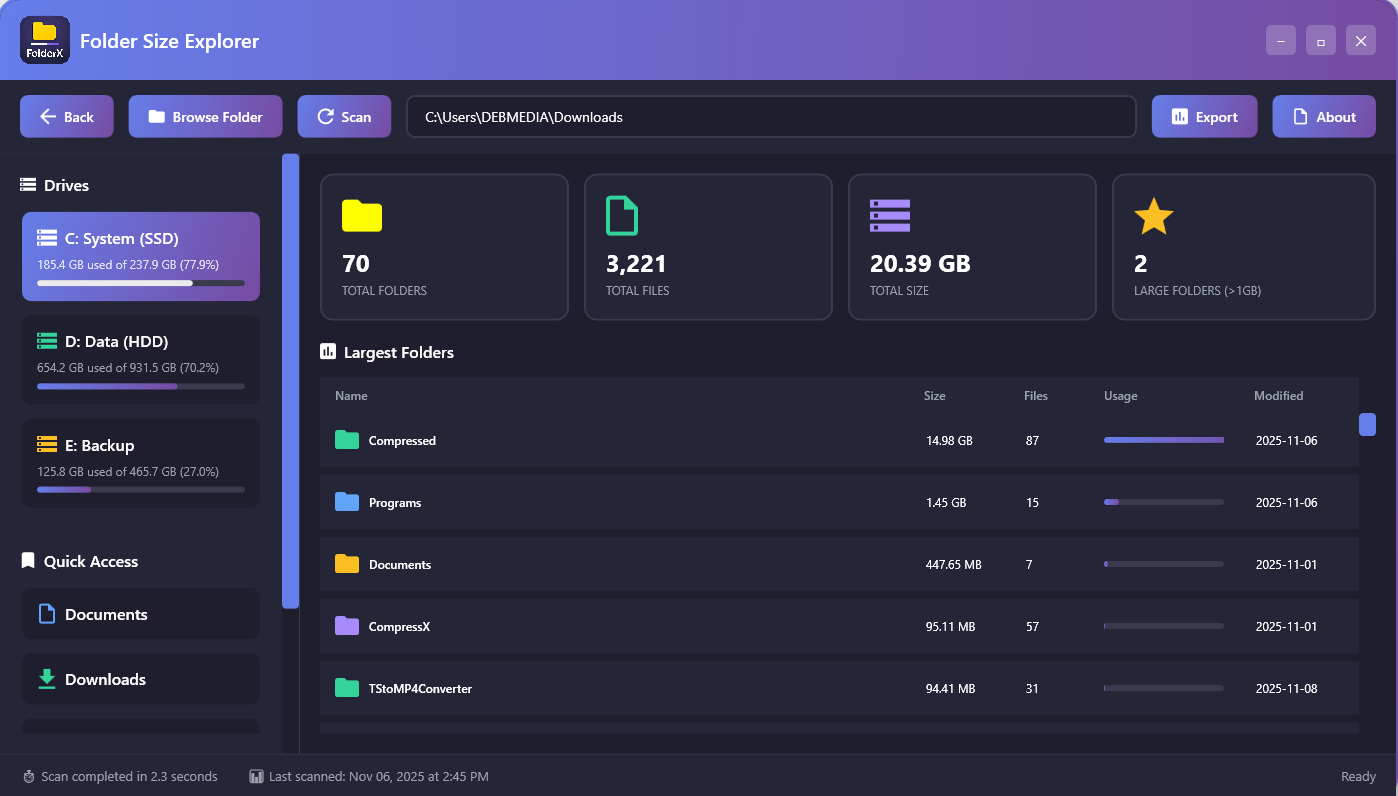Sort folders by the Size column header
This screenshot has width=1398, height=796.
[x=934, y=395]
